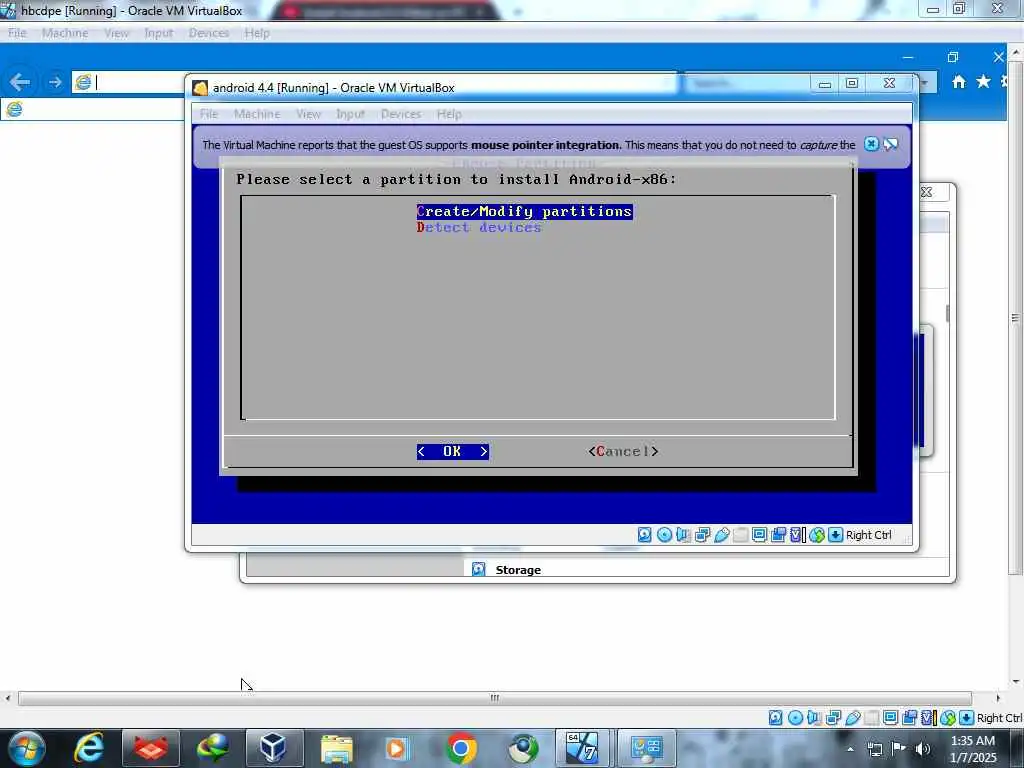Open network status in system tray

tap(874, 749)
